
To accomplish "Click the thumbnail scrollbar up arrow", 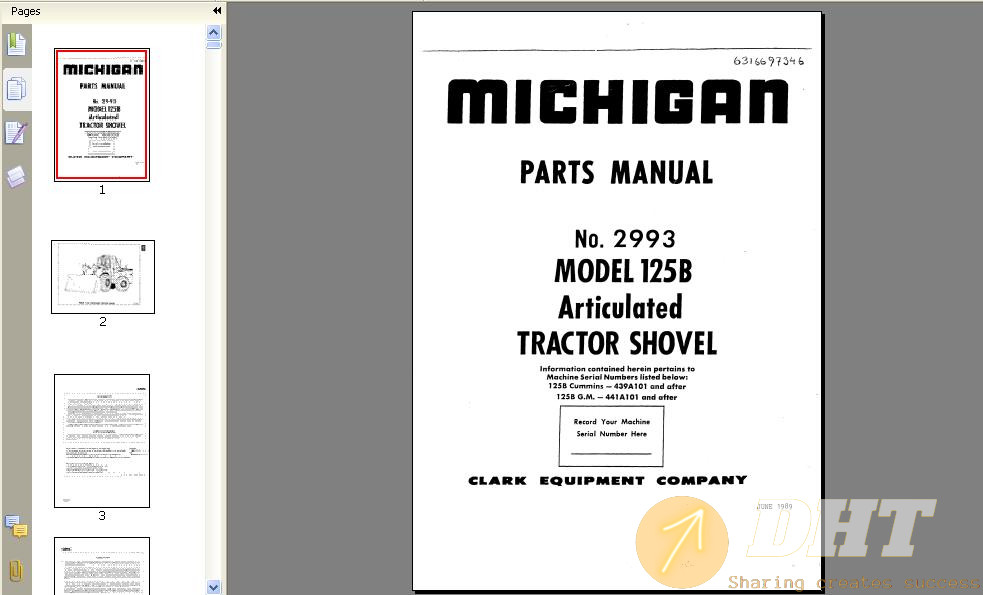I will 214,33.
